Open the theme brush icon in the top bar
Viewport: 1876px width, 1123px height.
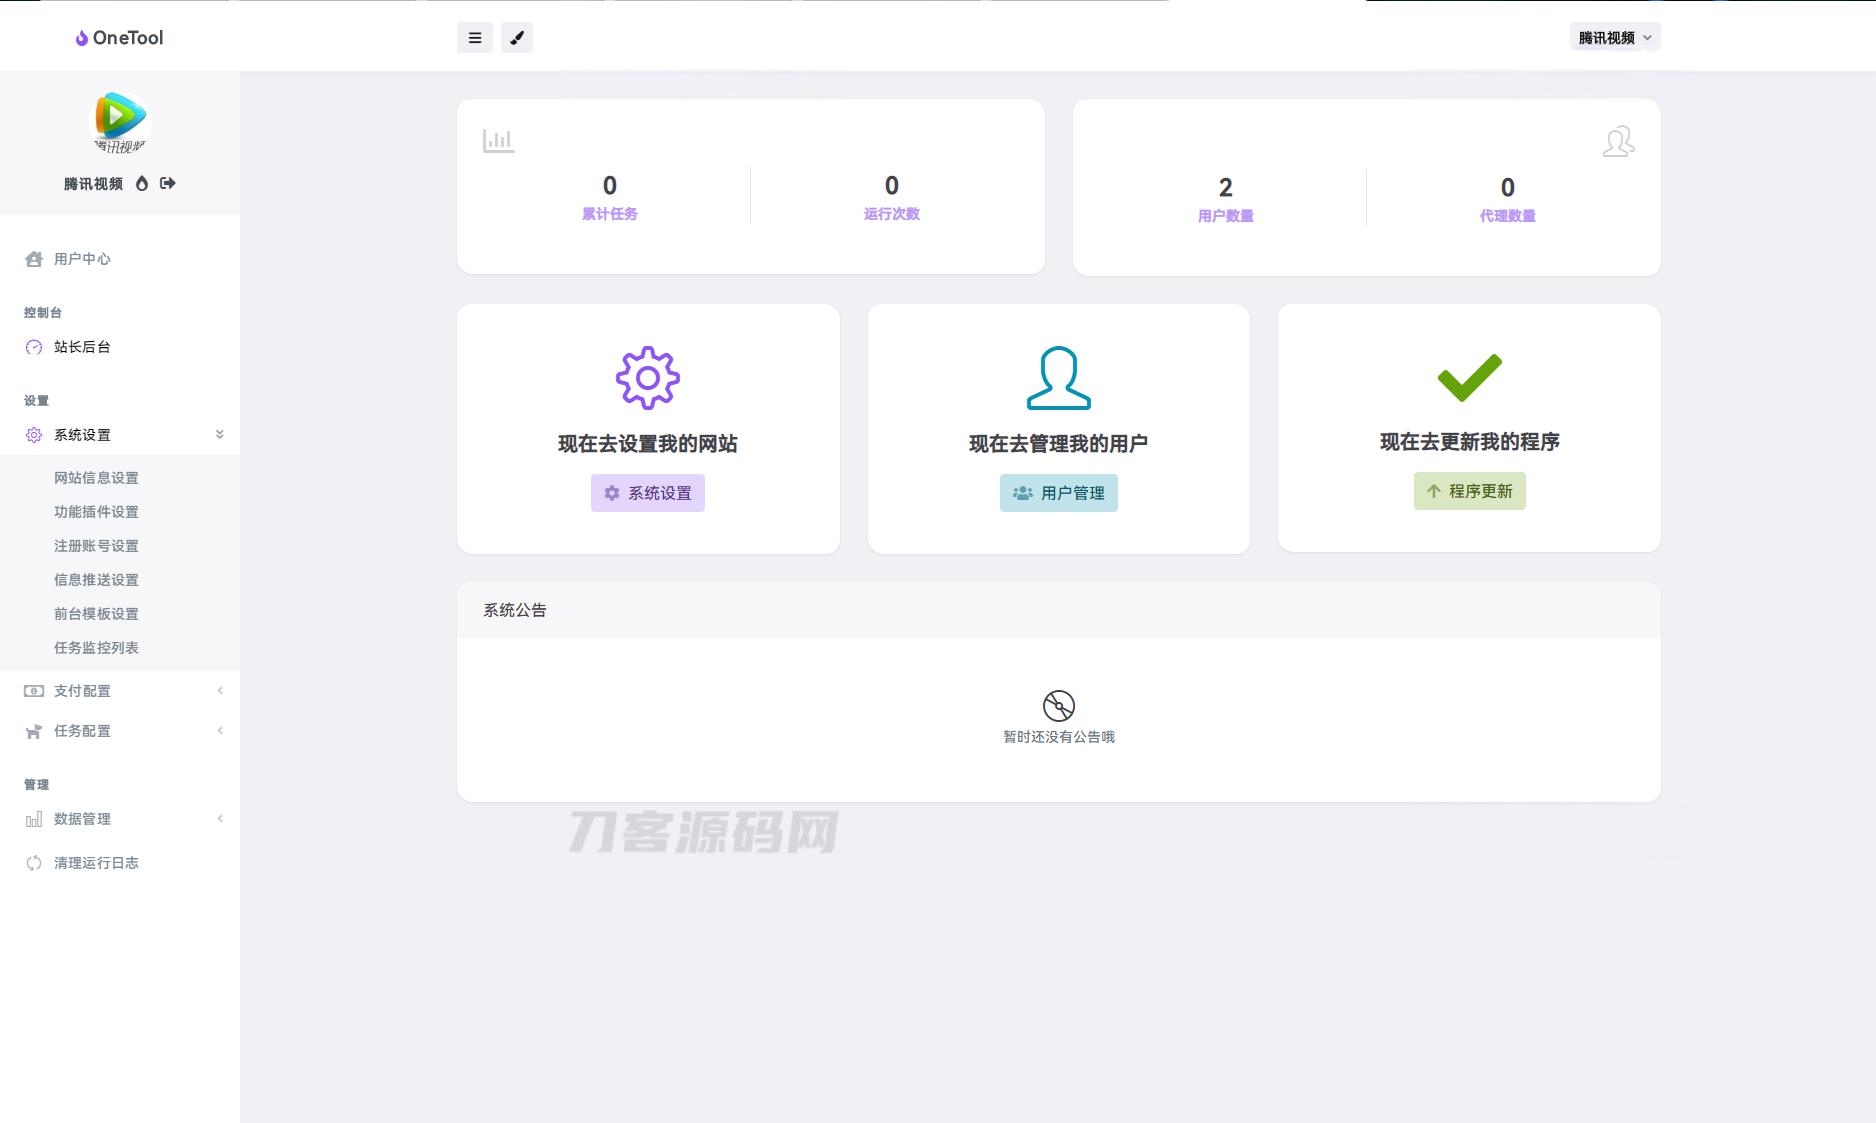[517, 38]
